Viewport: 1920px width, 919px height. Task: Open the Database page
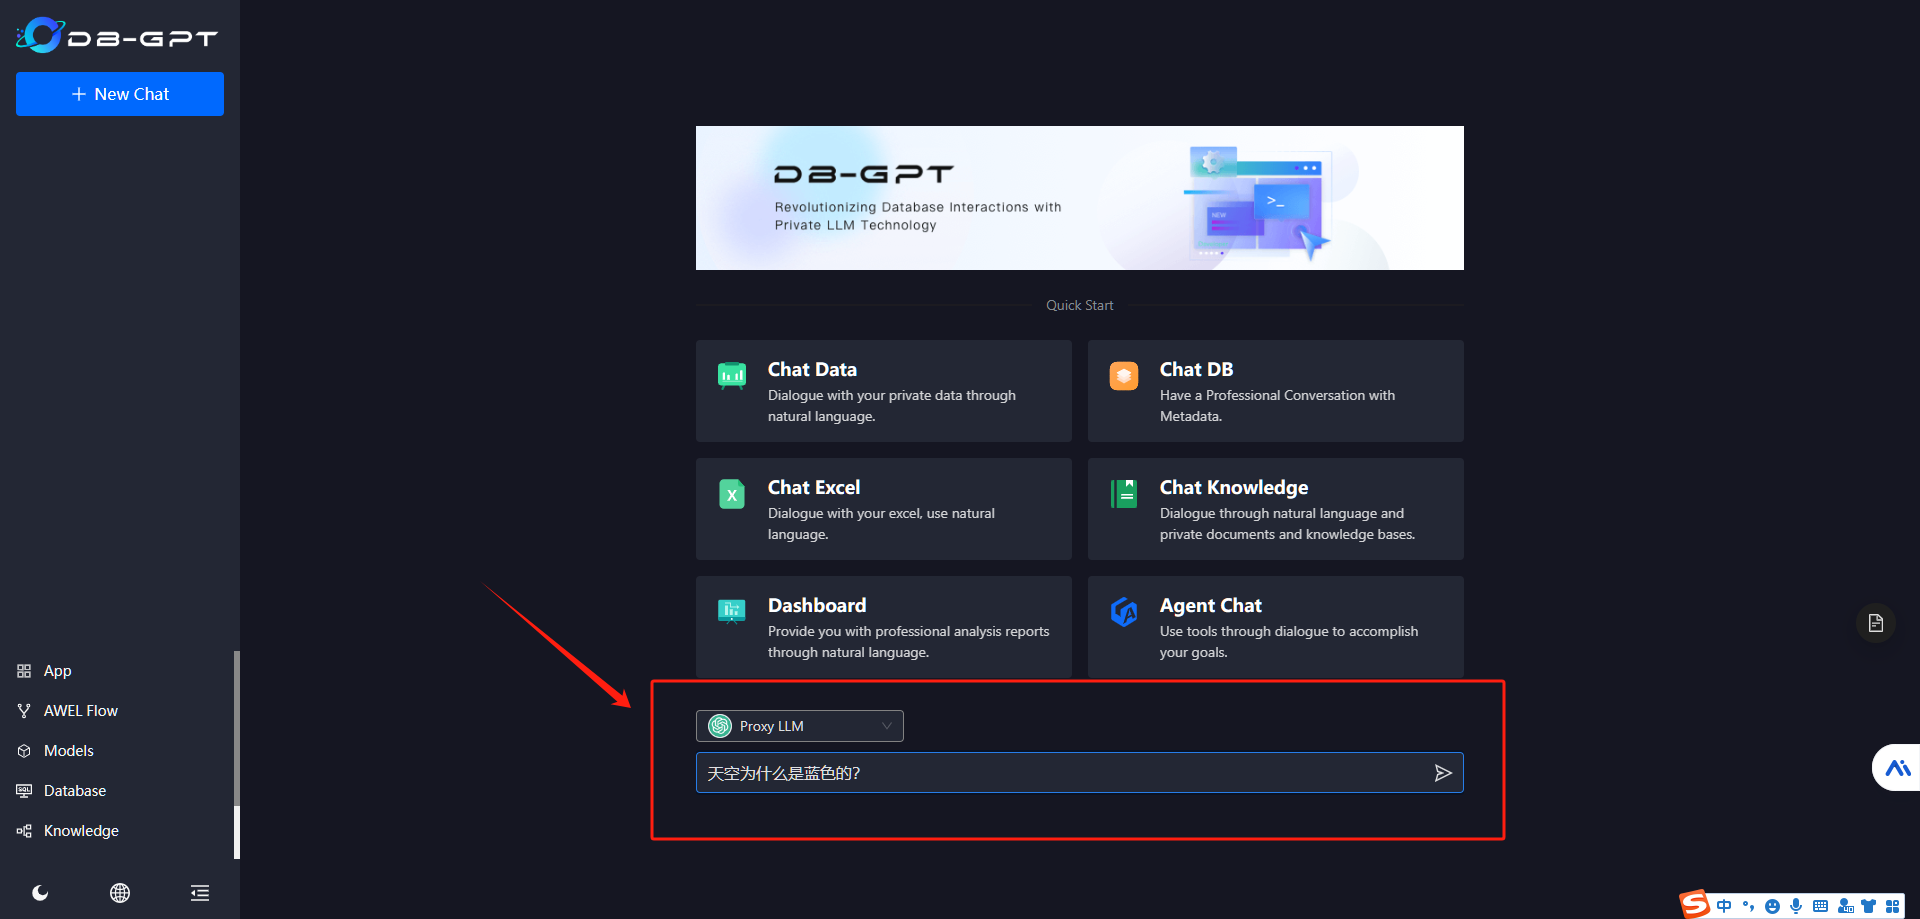pos(74,791)
